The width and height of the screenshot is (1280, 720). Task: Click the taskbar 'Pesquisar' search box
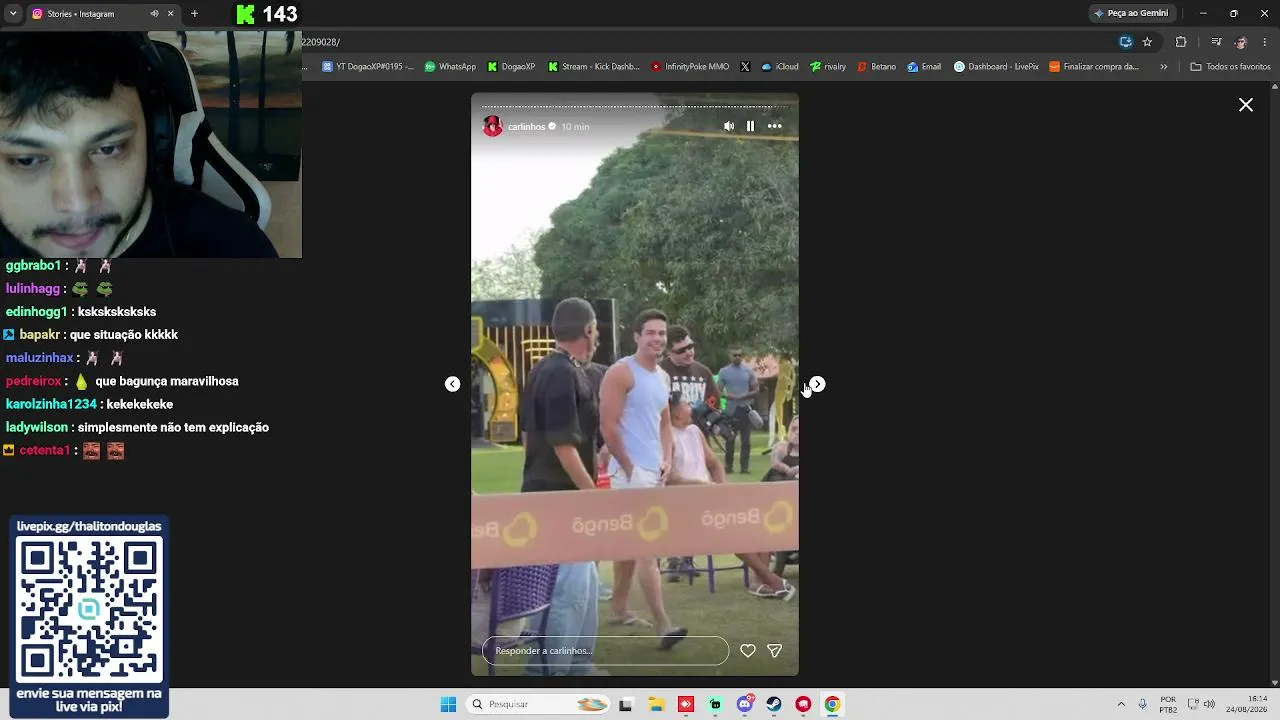point(539,704)
